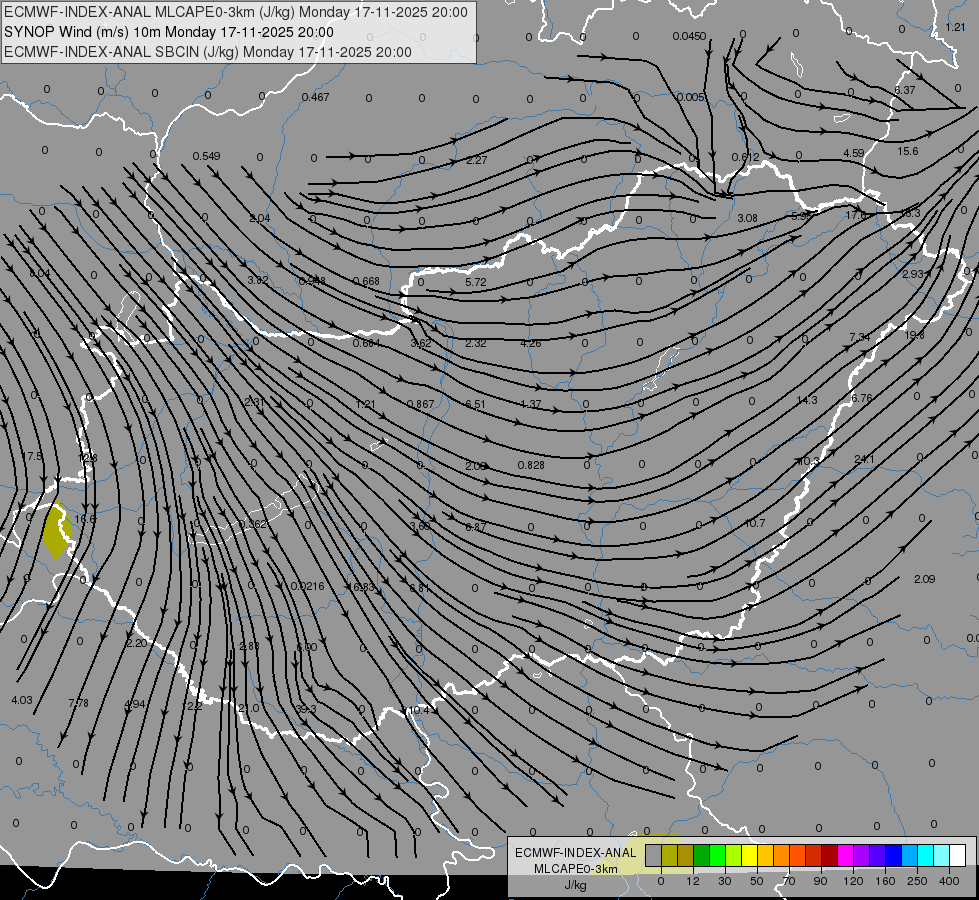Click the purple swatch after 120
This screenshot has height=900, width=979.
click(x=862, y=855)
